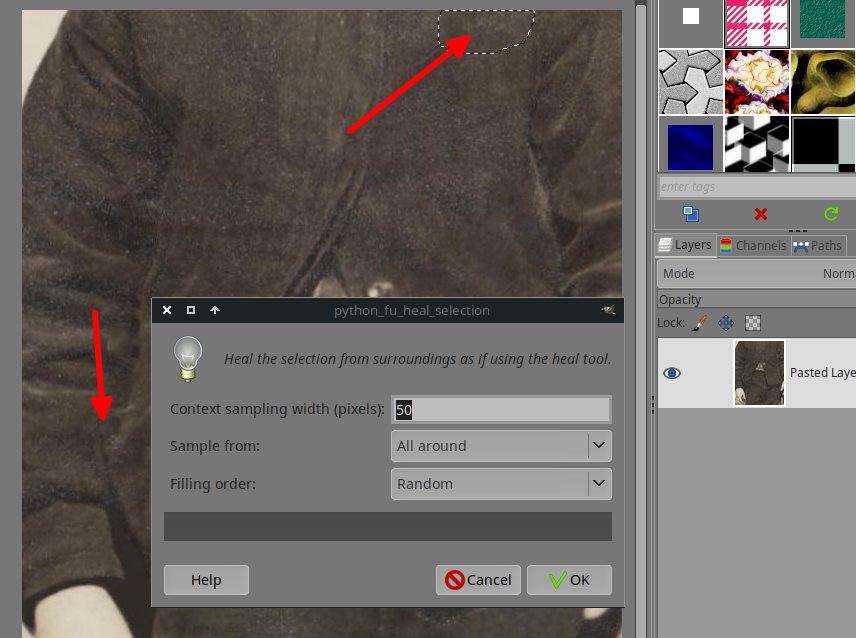
Task: Toggle visibility eye of Pasted Layer
Action: [672, 373]
